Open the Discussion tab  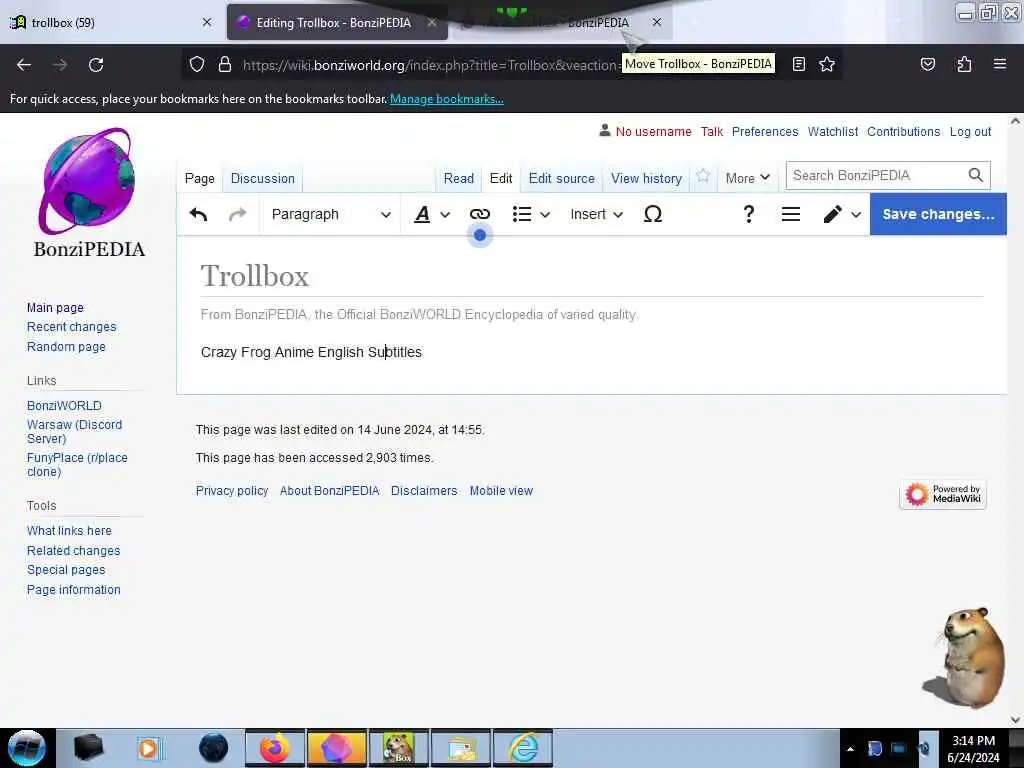[263, 178]
